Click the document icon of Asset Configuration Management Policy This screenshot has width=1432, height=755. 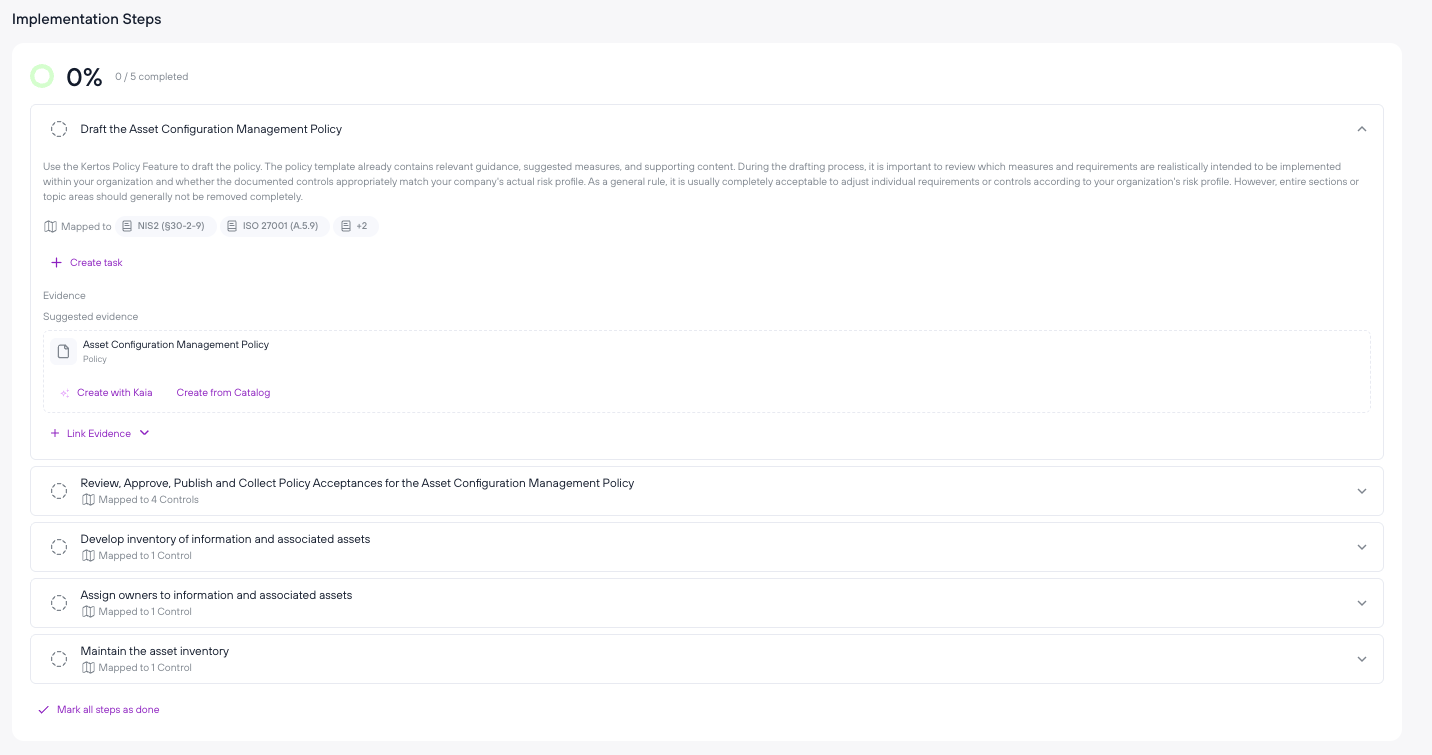64,351
